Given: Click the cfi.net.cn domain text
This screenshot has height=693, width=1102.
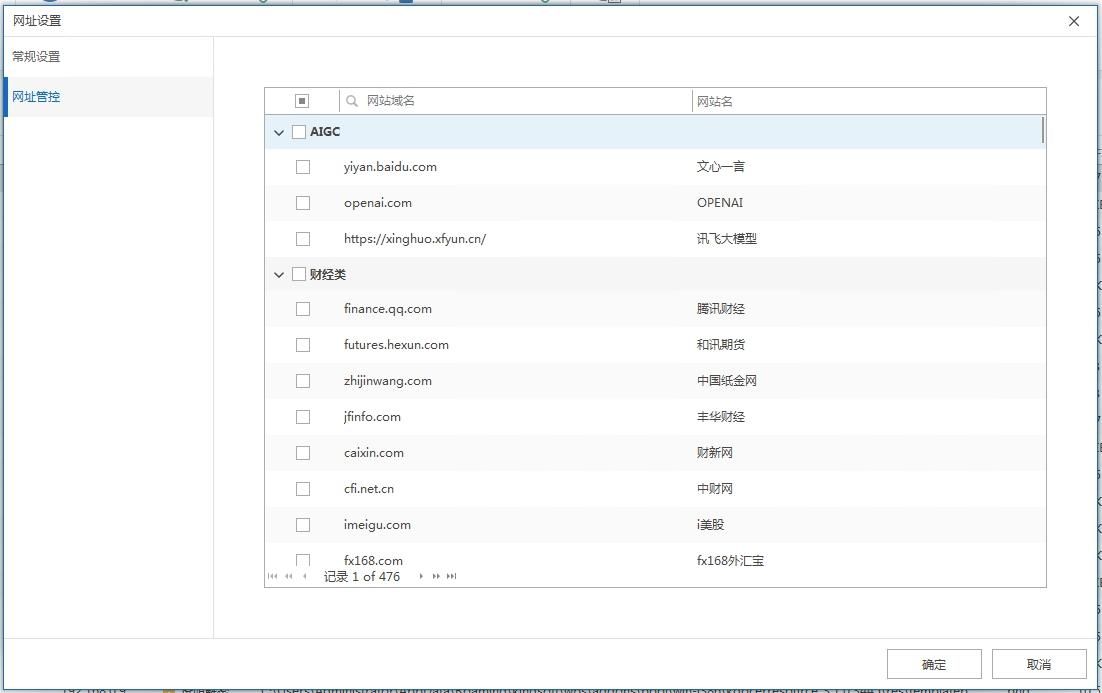Looking at the screenshot, I should [368, 489].
